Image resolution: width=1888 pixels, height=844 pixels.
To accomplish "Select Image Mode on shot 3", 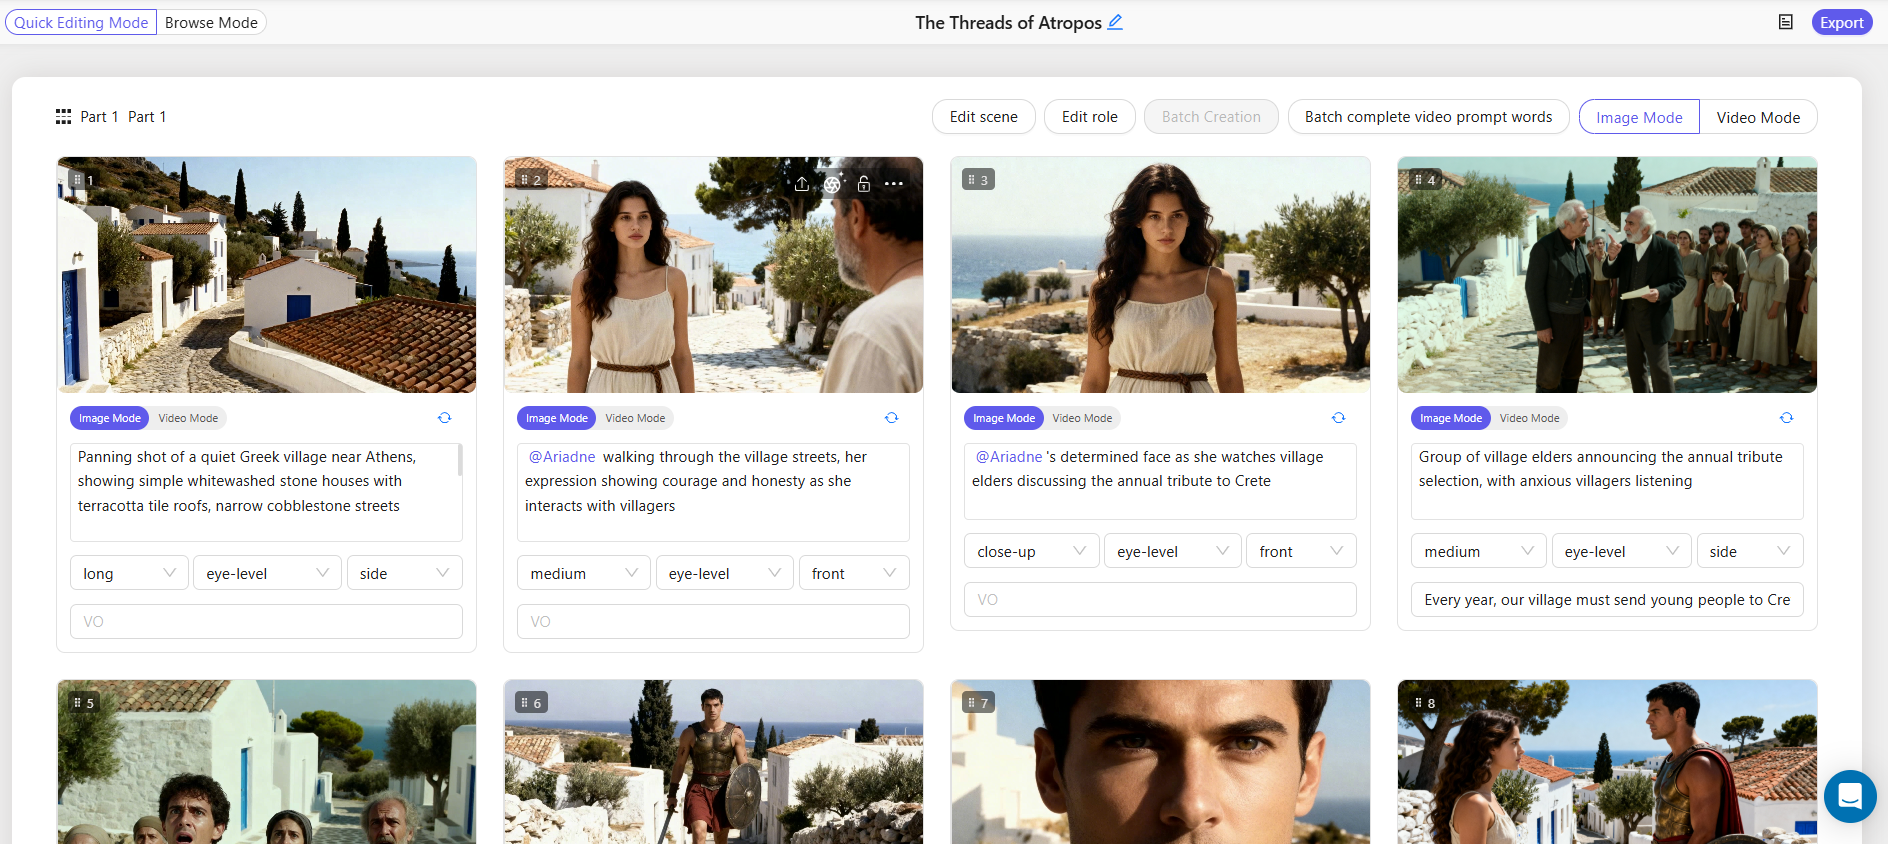I will (x=1004, y=418).
